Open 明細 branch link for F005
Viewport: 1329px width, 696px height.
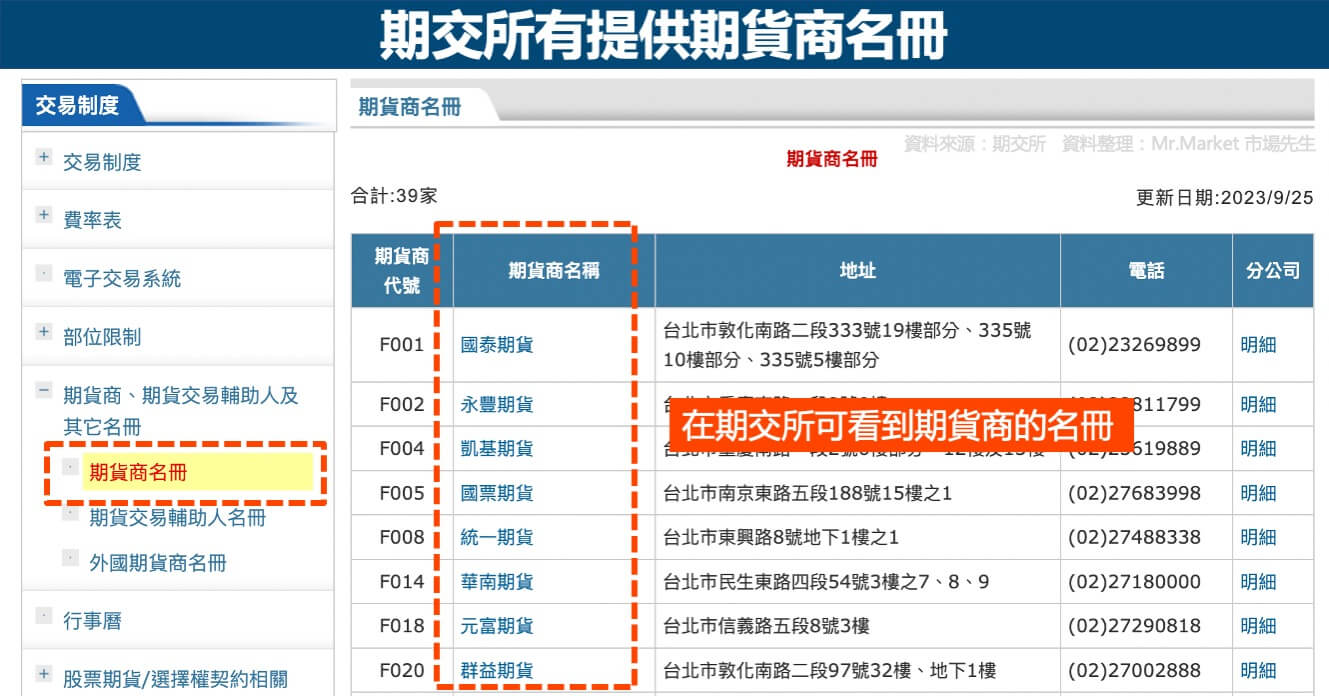1258,493
